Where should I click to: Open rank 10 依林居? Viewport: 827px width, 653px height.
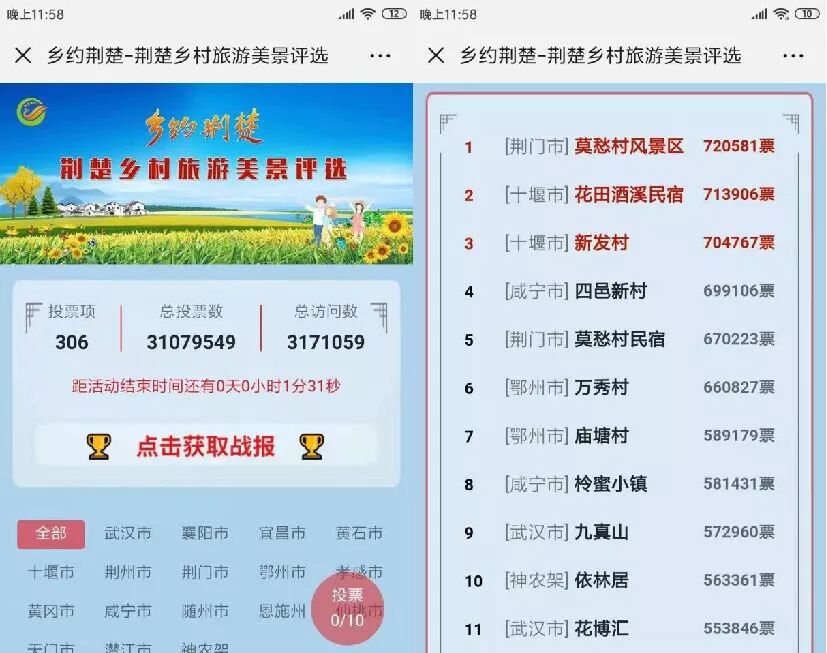(602, 581)
